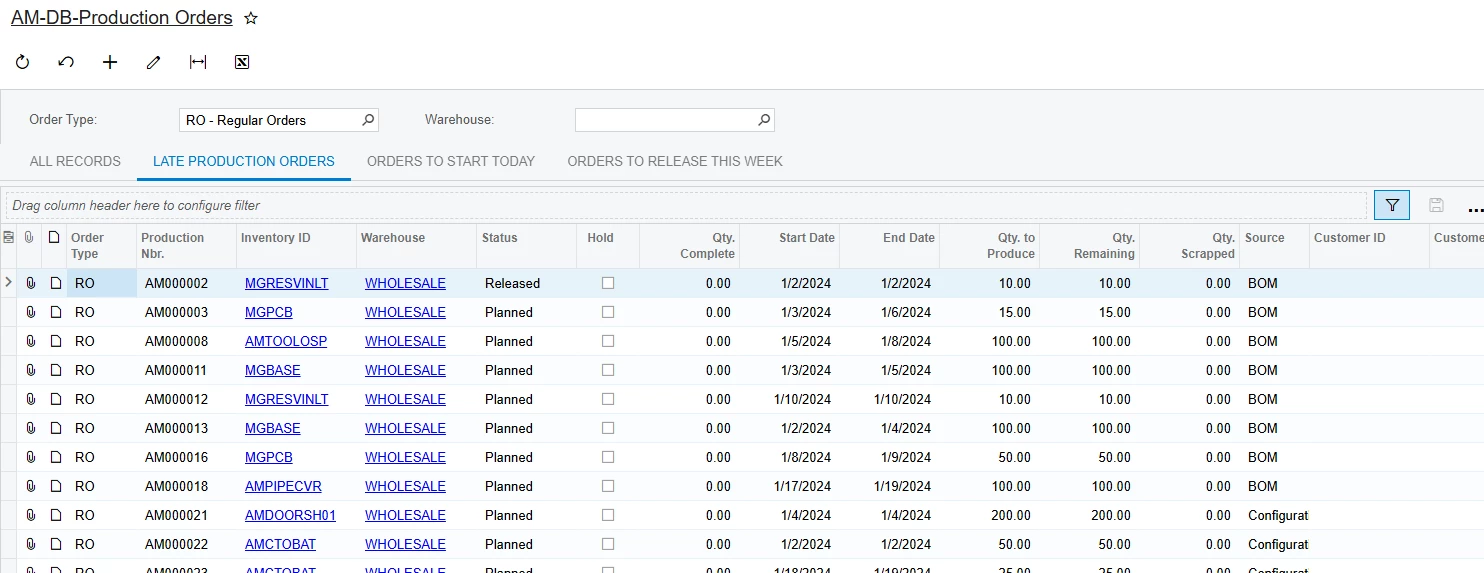
Task: Click the Order Type search magnifier icon
Action: 368,120
